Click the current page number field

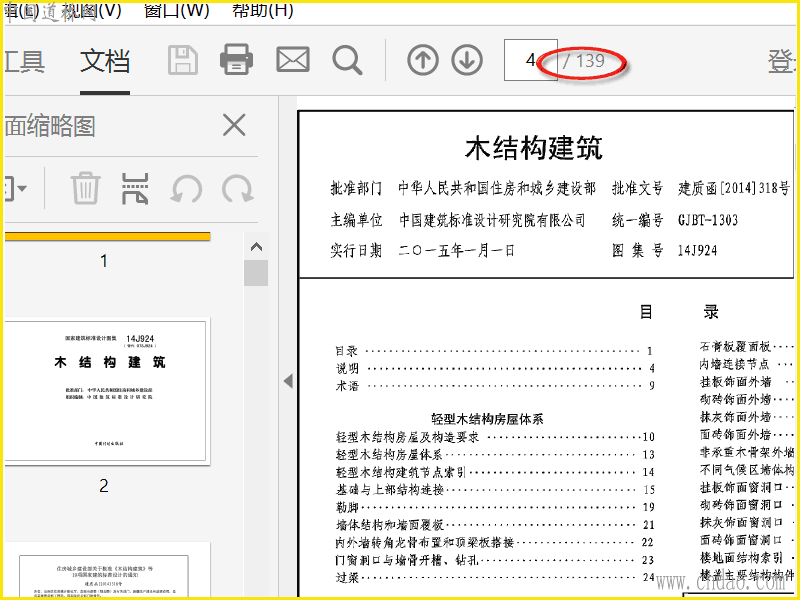tap(530, 60)
